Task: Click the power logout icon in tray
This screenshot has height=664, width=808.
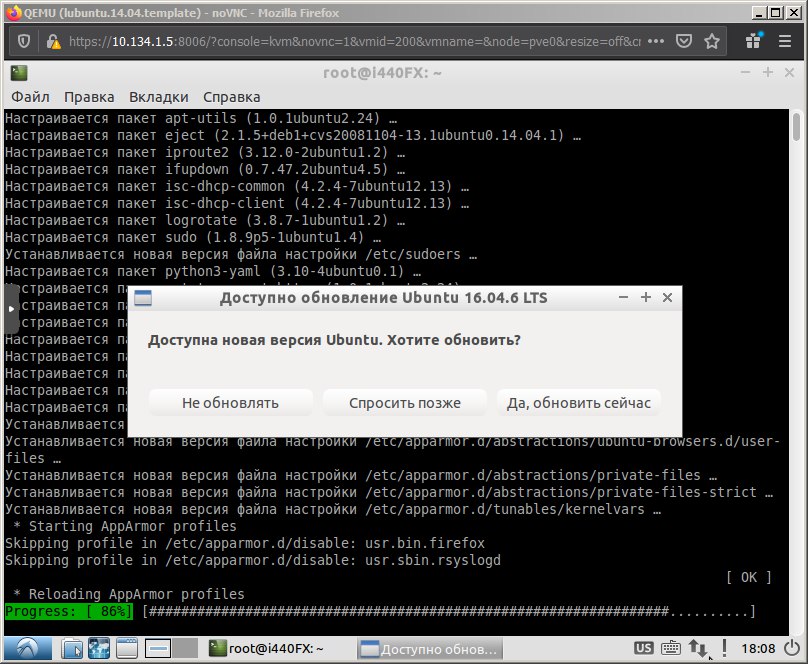Action: [793, 648]
